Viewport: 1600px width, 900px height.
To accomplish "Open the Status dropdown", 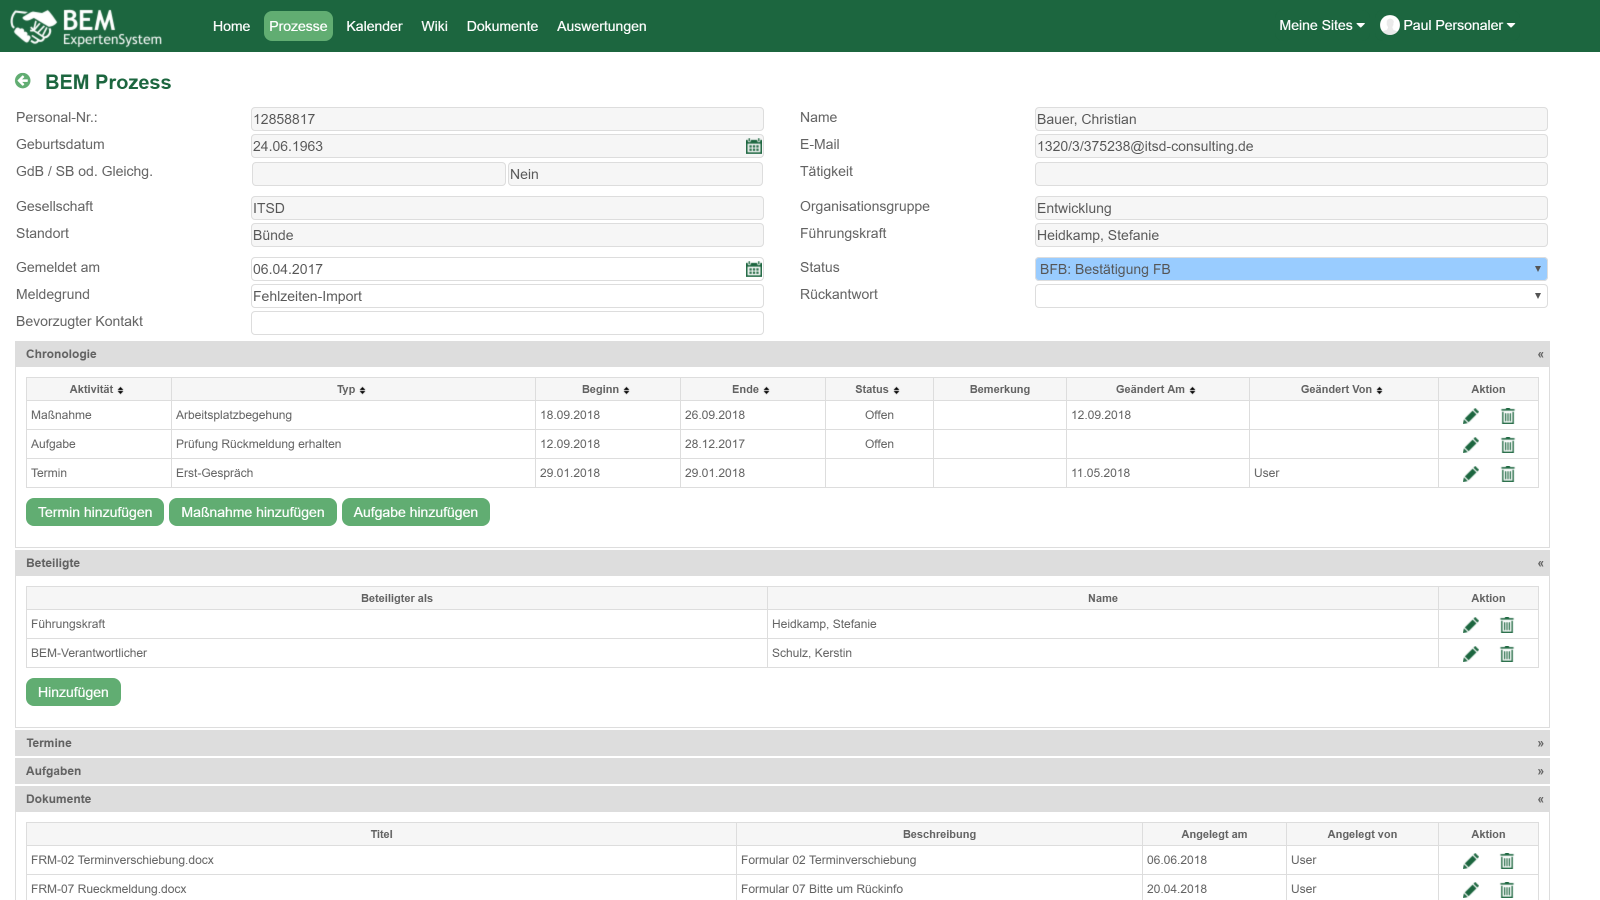I will pos(1290,269).
